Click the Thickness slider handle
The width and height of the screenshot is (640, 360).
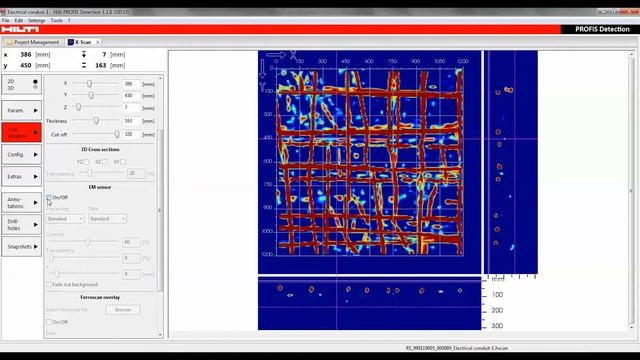[96, 120]
